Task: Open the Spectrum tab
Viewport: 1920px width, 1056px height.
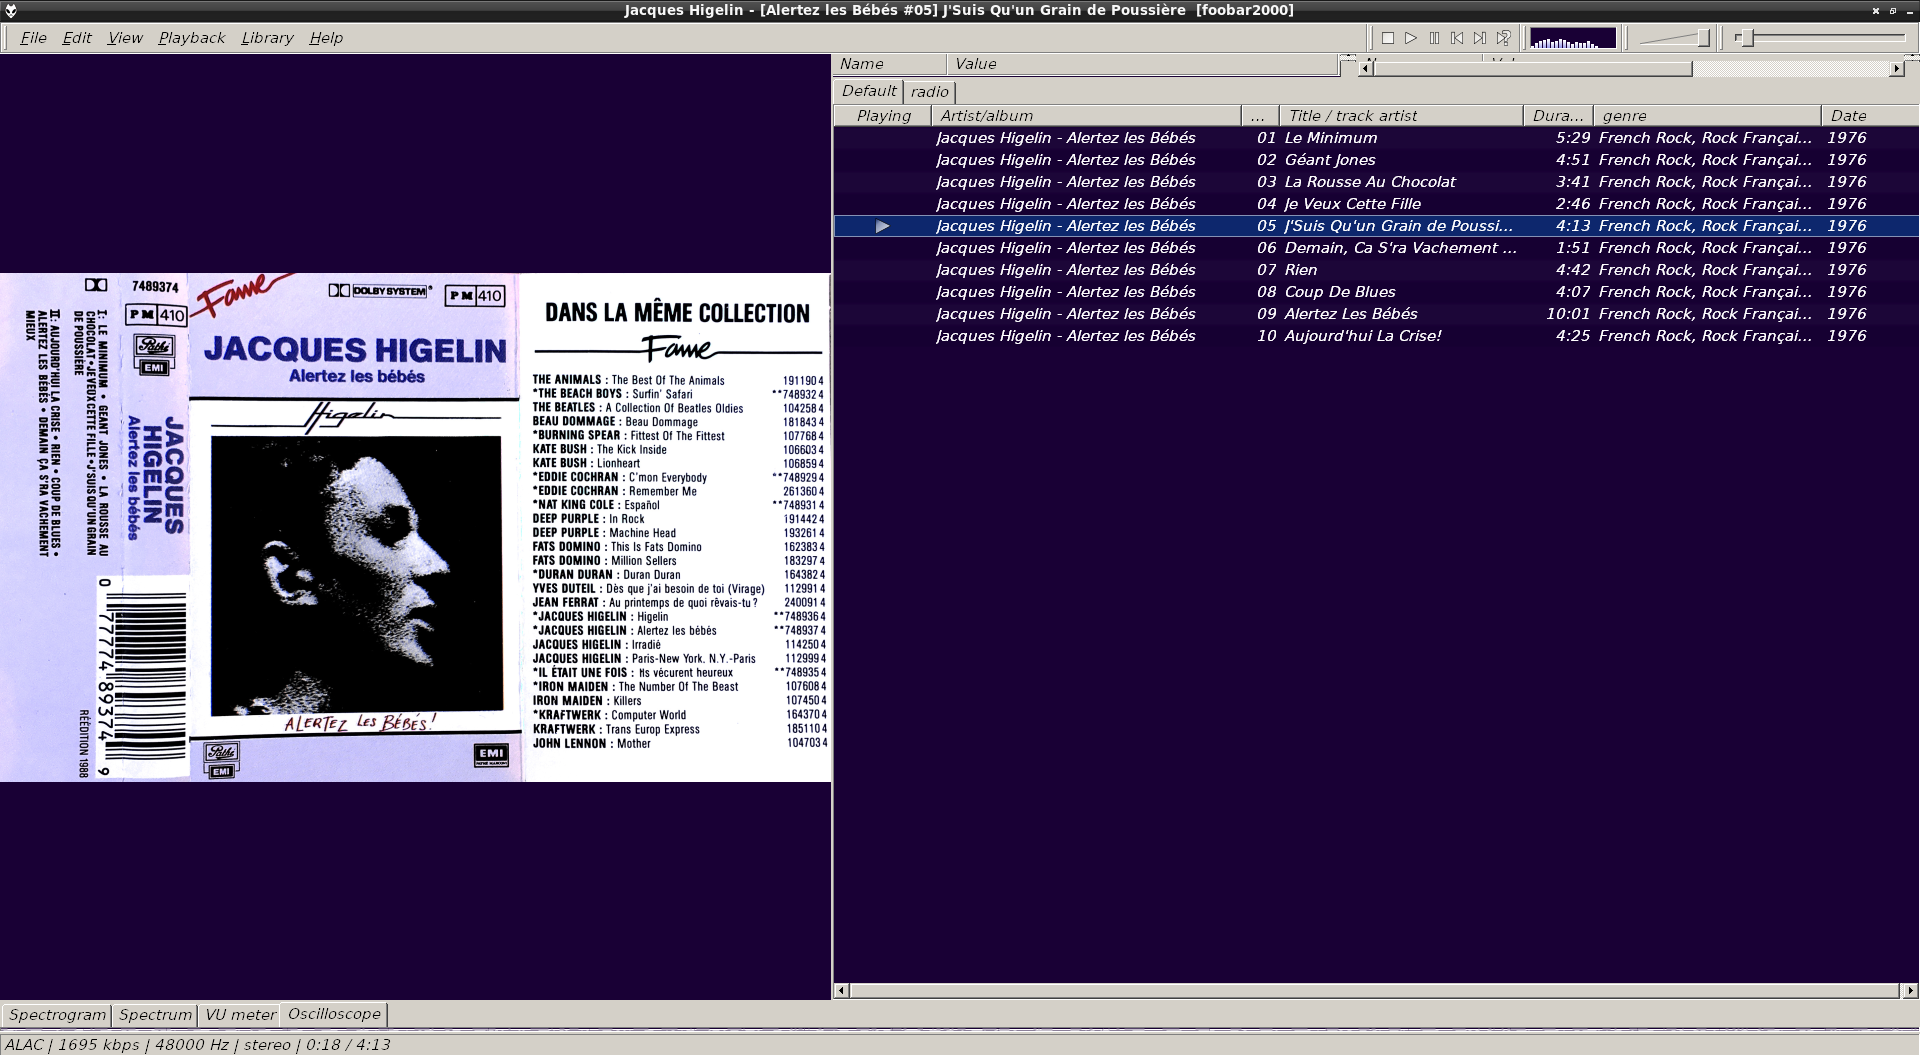Action: [155, 1015]
